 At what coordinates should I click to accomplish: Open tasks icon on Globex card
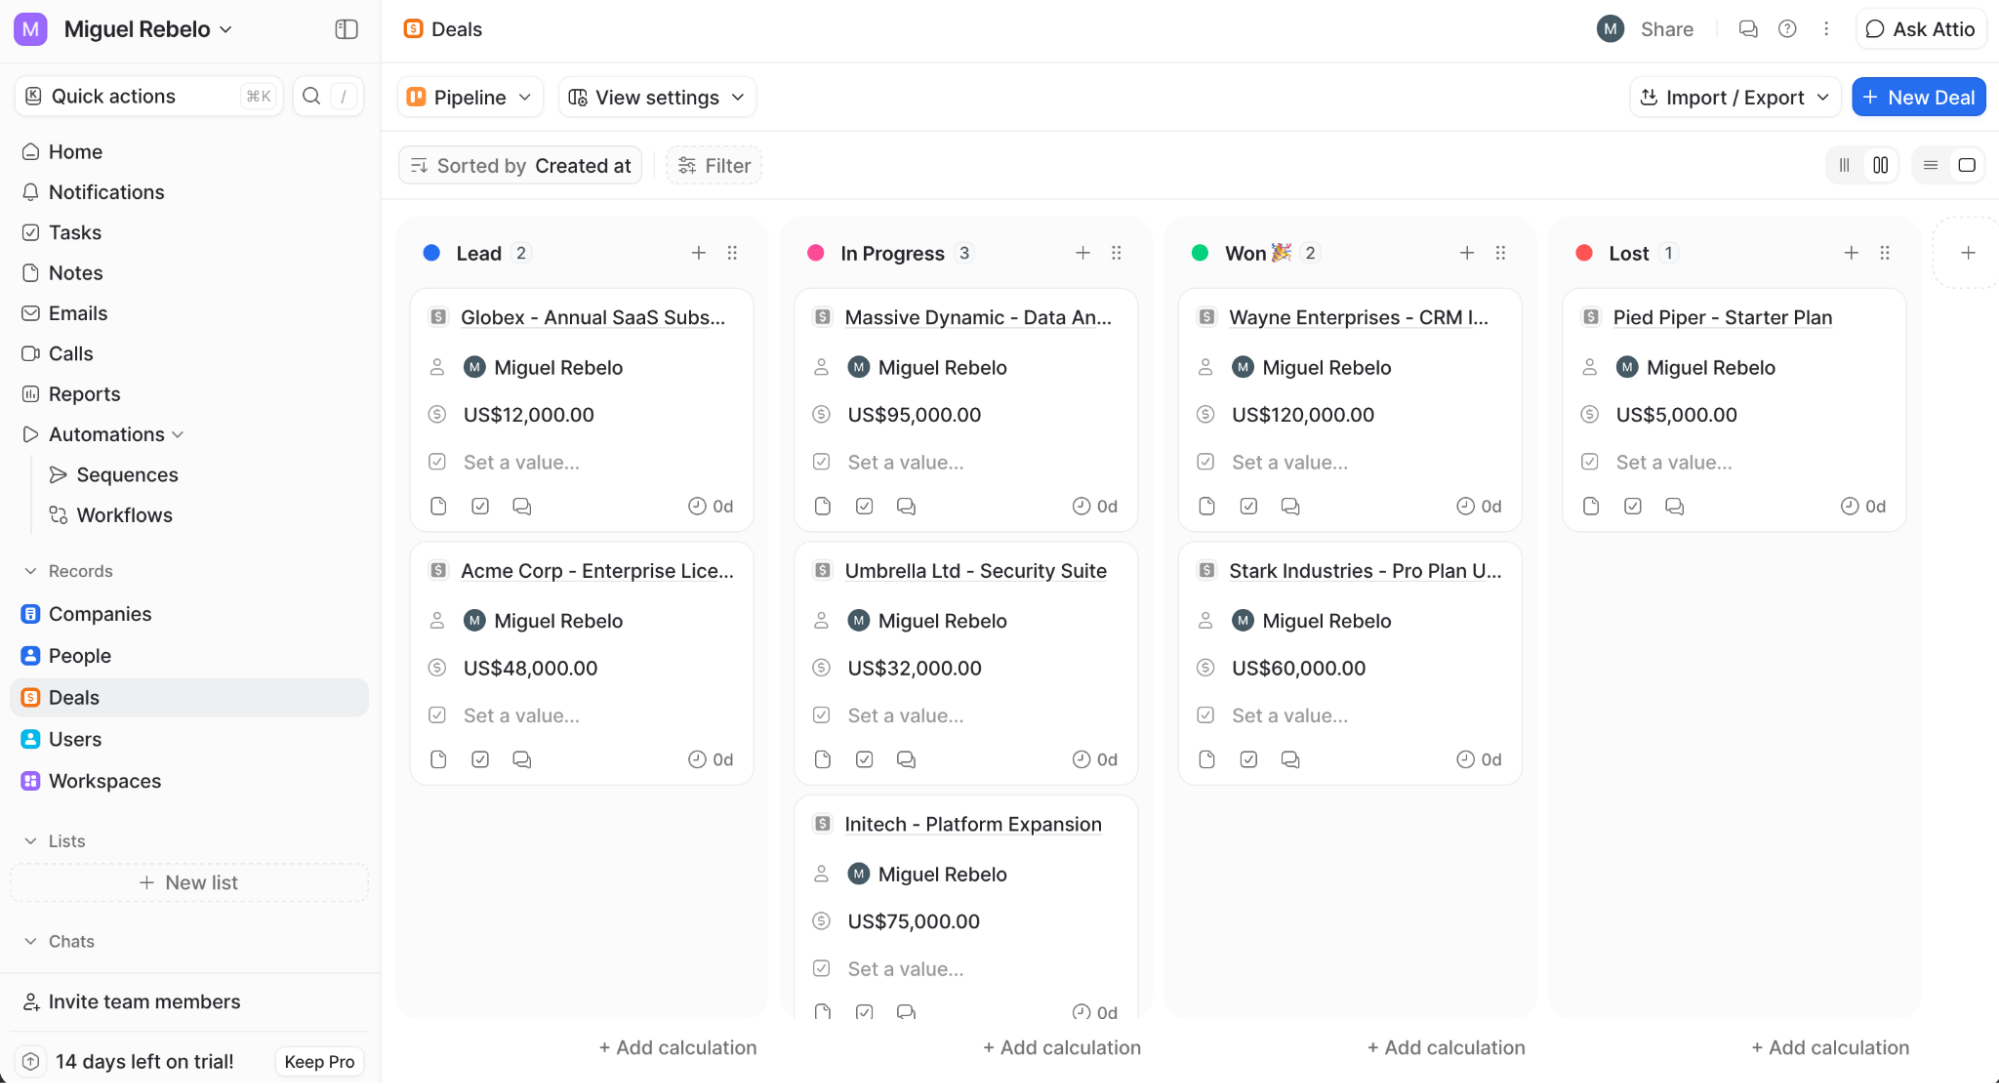click(480, 506)
